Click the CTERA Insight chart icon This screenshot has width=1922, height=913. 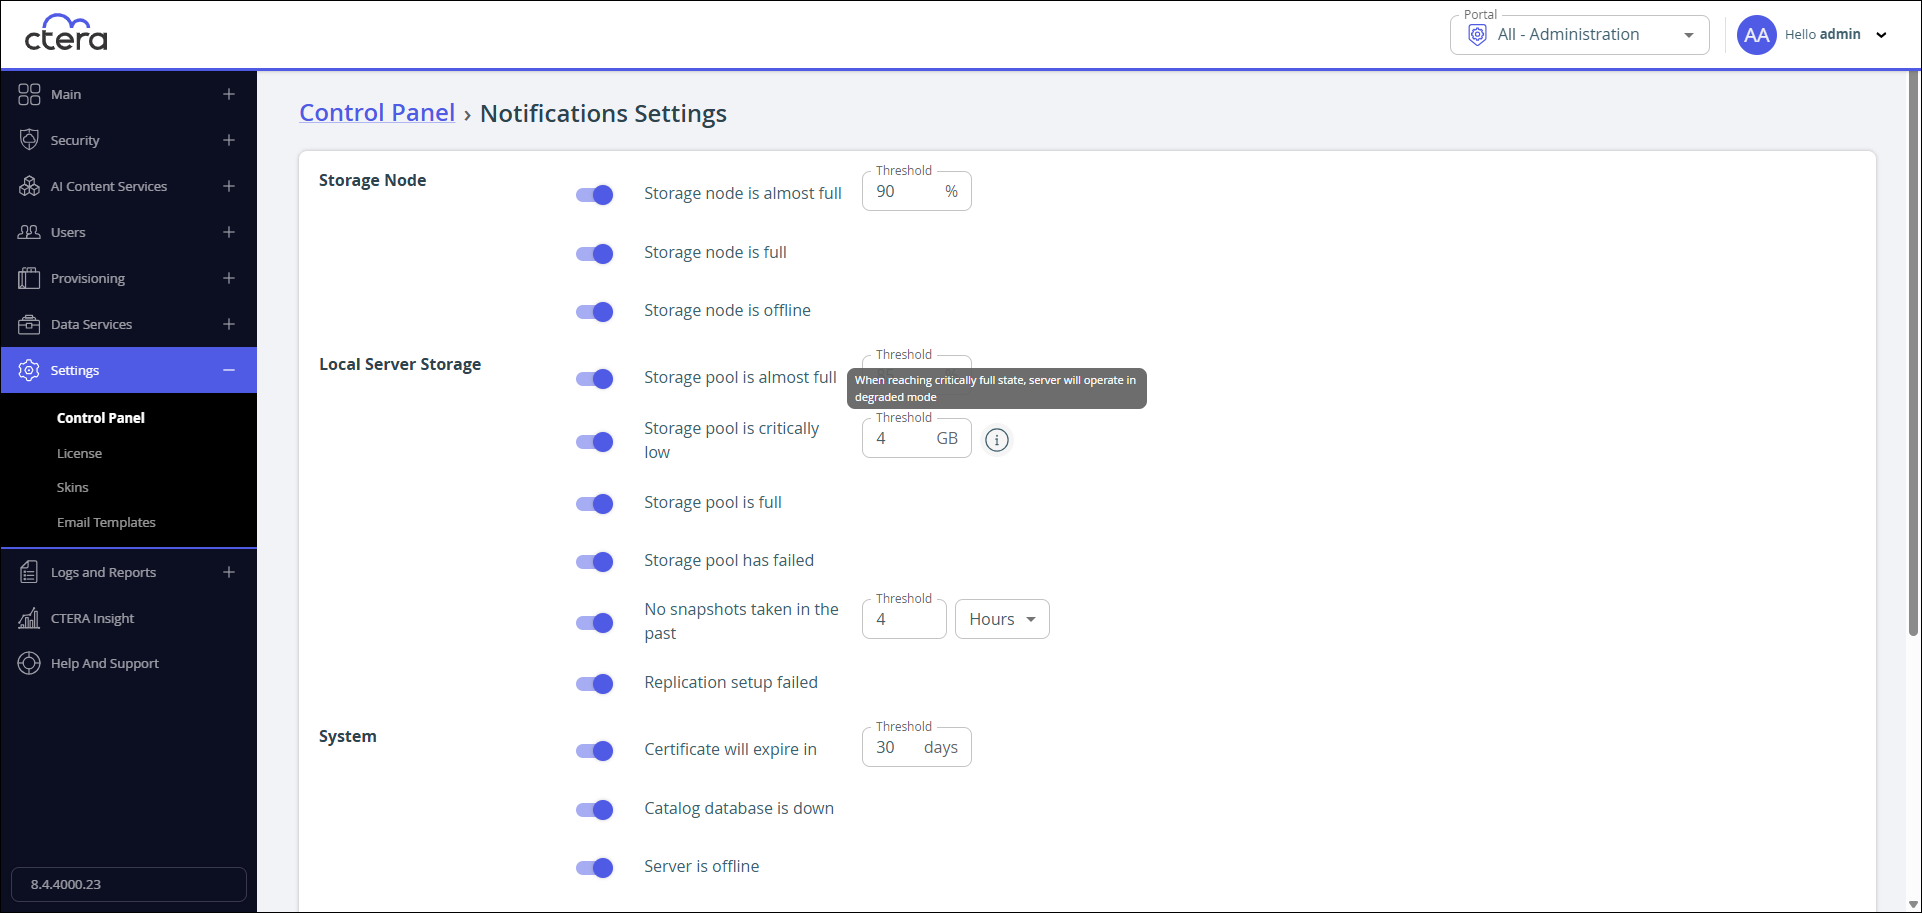[29, 618]
